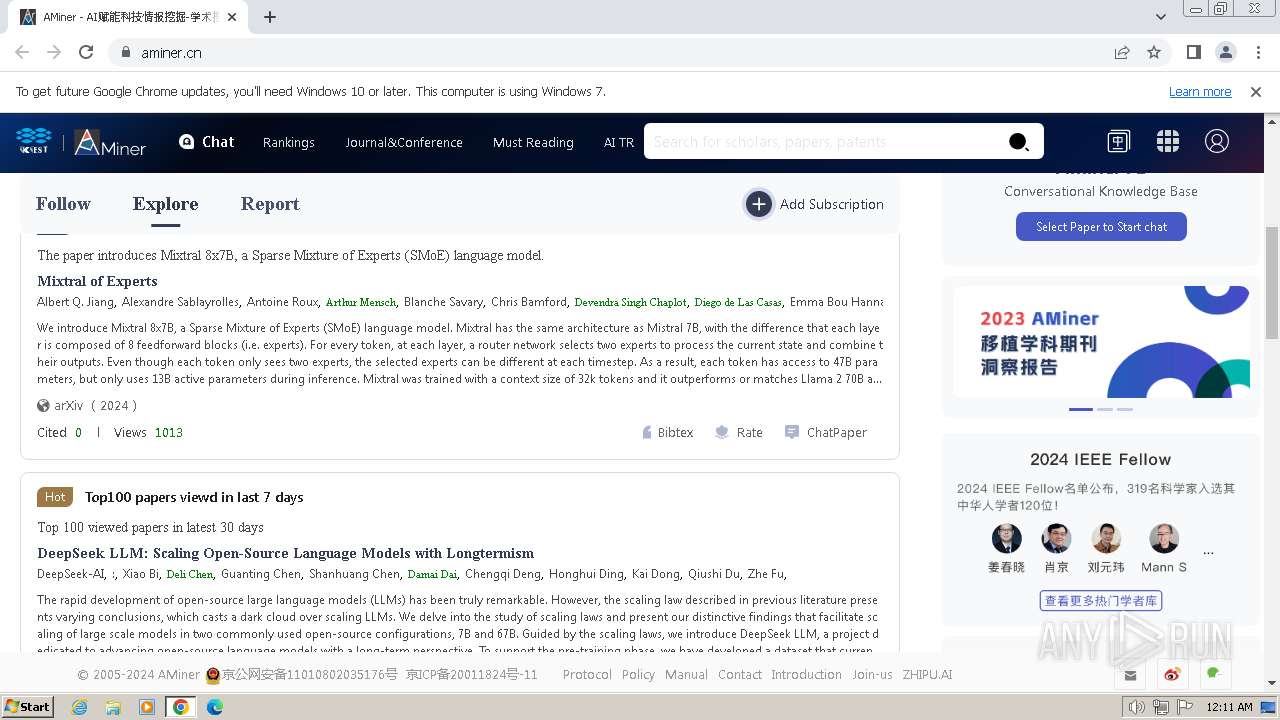This screenshot has width=1280, height=720.
Task: Open scholar 肖京 avatar
Action: tap(1056, 539)
